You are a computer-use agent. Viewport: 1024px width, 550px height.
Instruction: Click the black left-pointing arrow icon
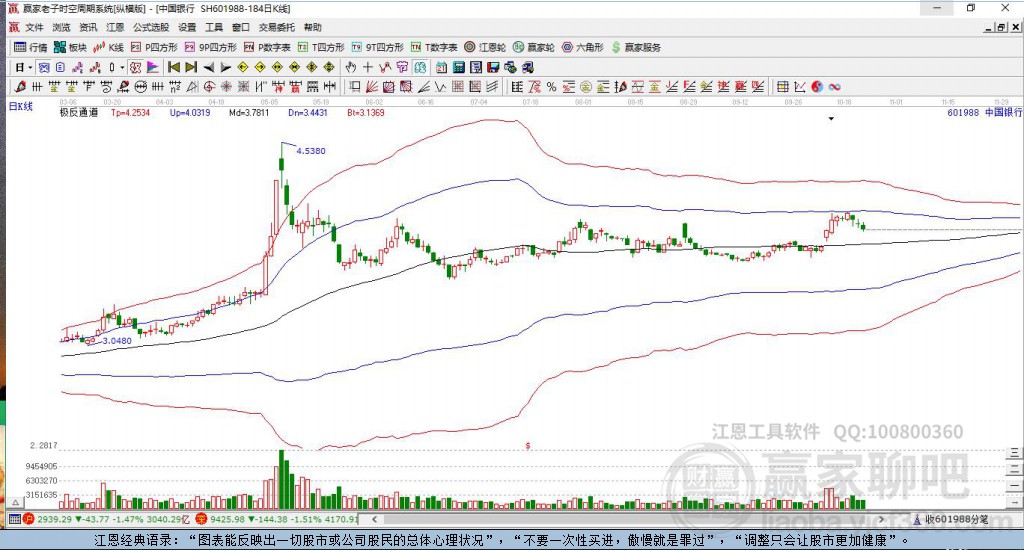click(208, 67)
